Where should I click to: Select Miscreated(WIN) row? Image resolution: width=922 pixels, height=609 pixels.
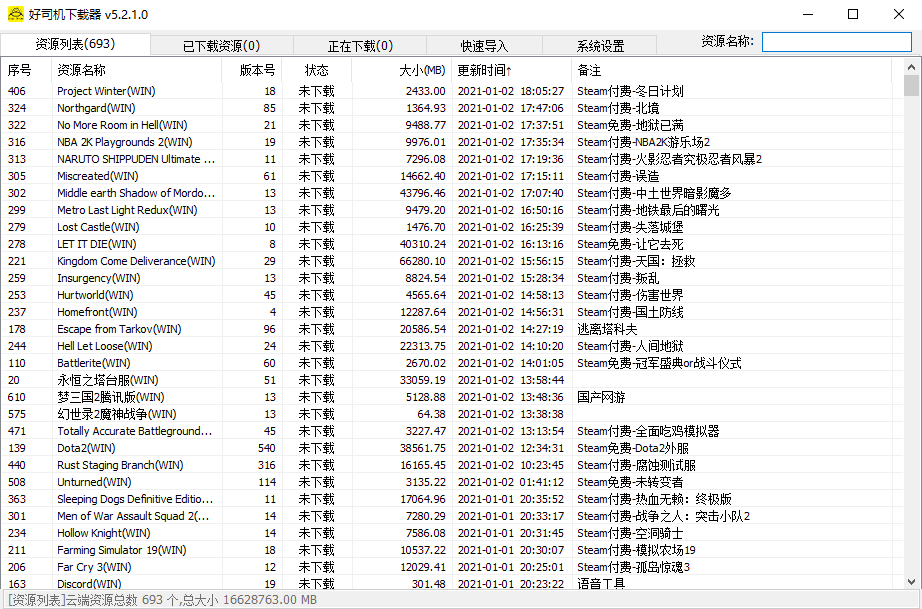click(452, 176)
